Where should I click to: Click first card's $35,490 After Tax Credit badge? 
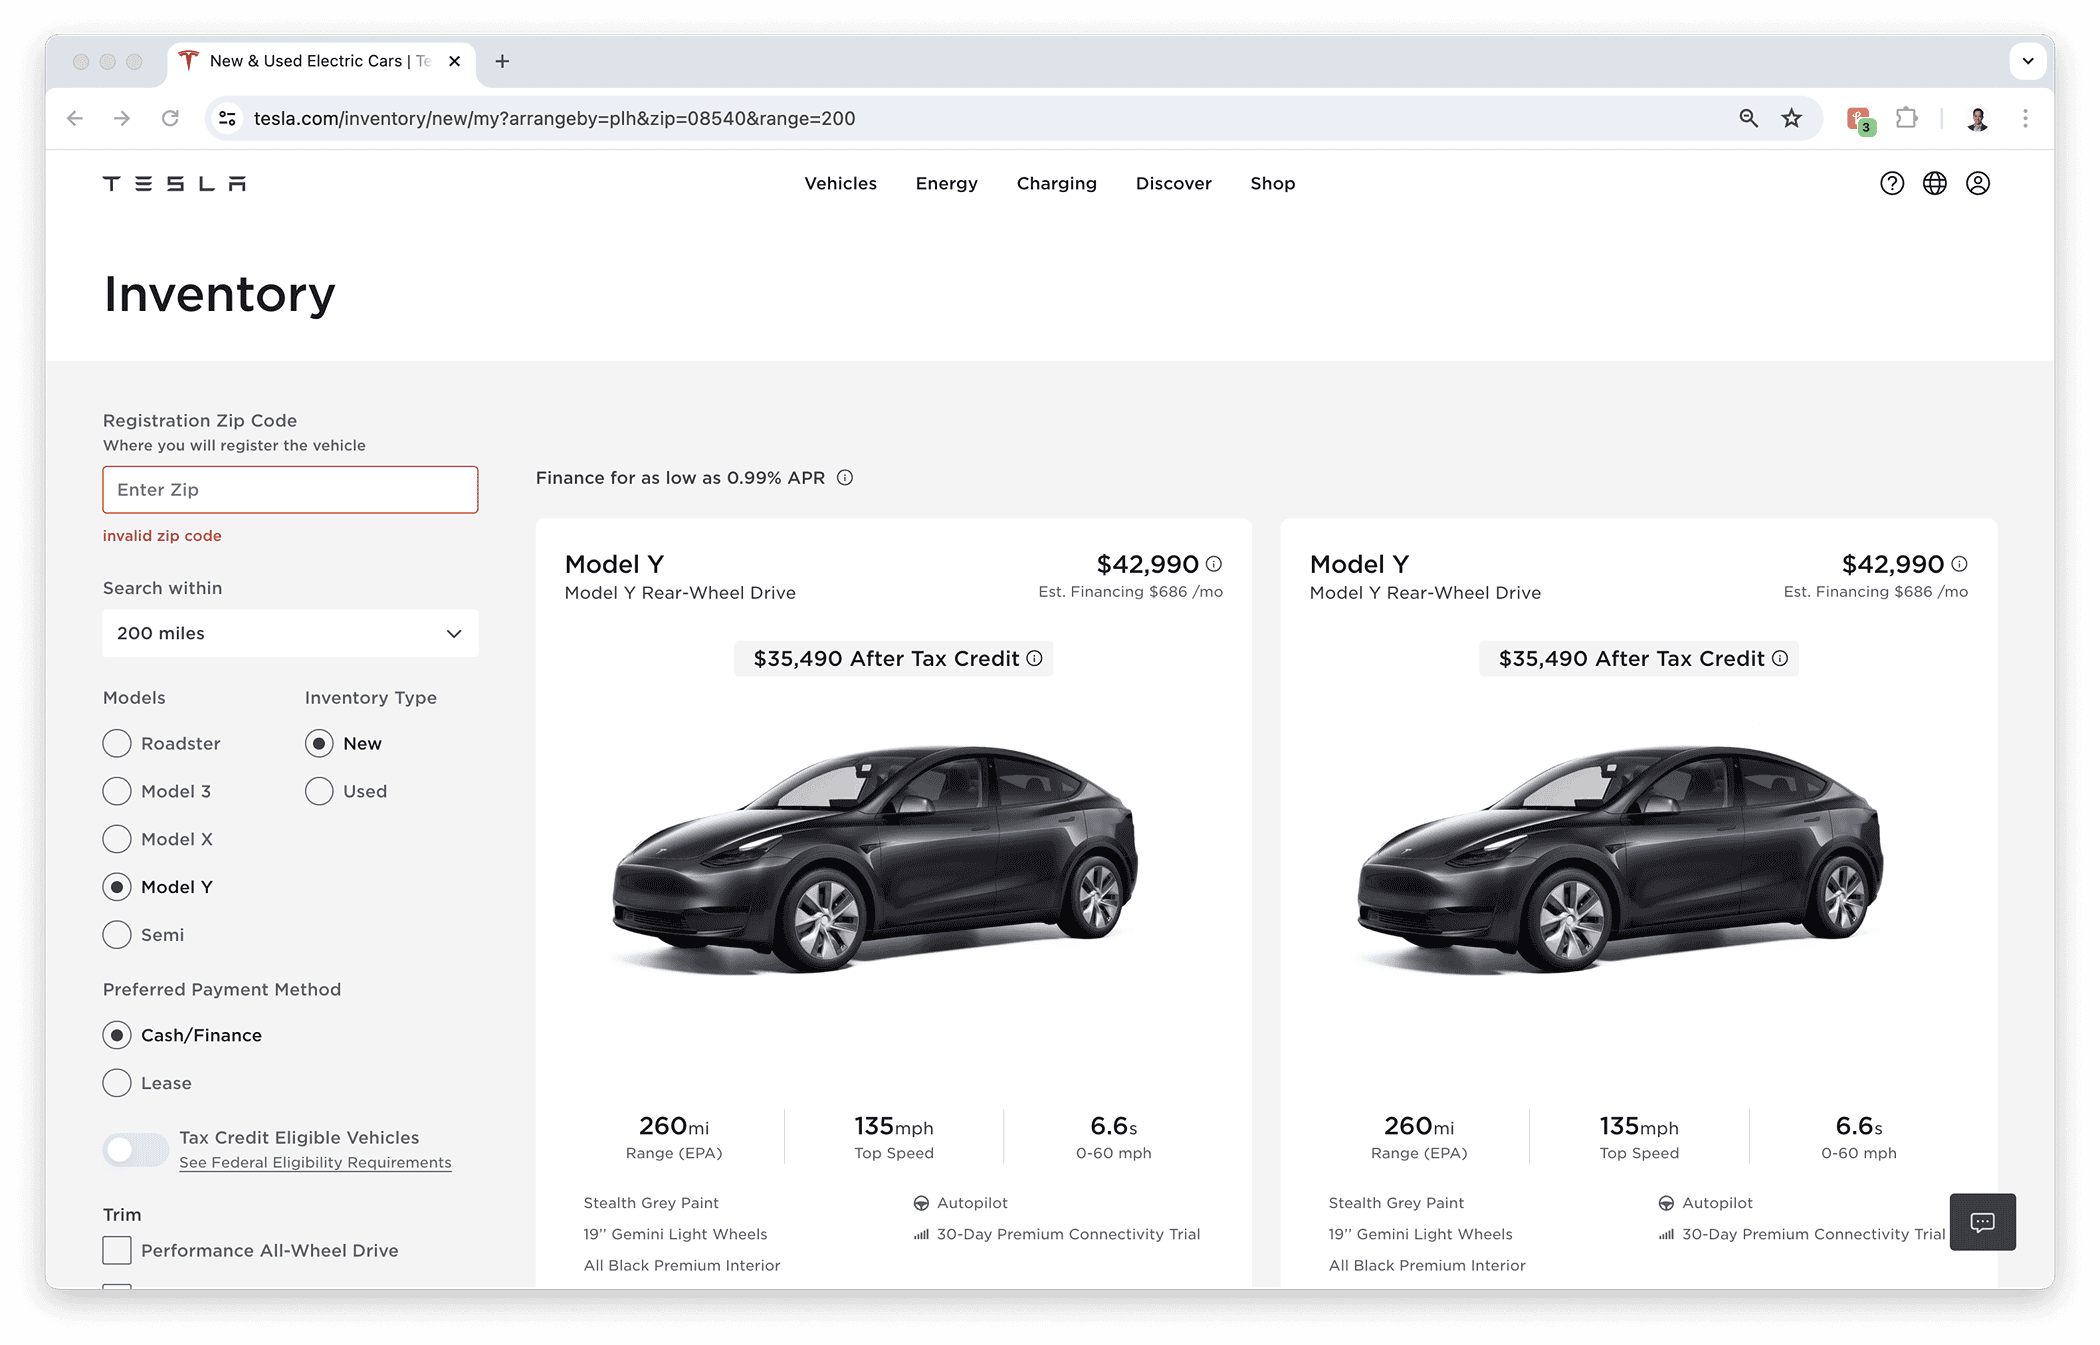click(893, 658)
